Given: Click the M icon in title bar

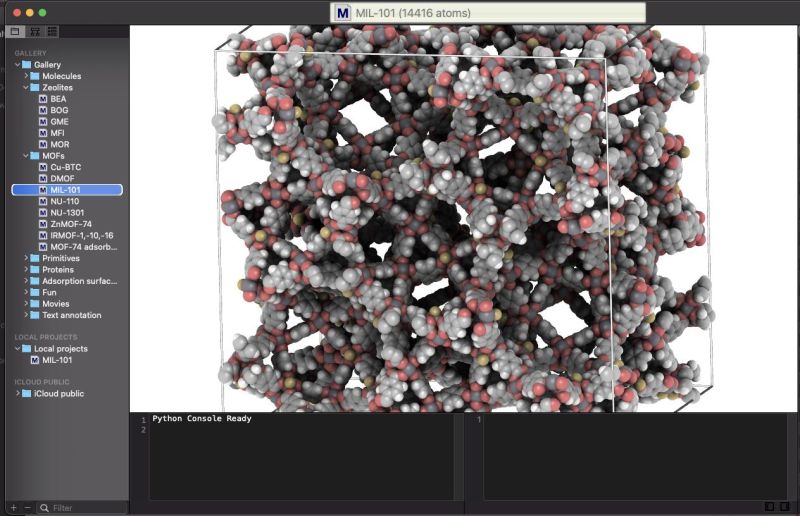Looking at the screenshot, I should 343,13.
